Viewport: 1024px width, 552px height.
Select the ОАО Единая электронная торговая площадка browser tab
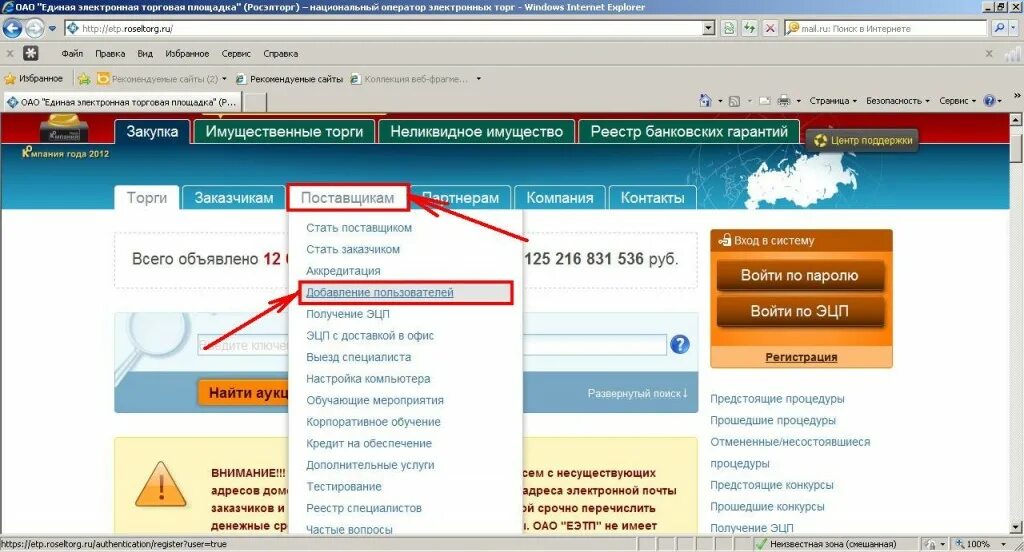(x=122, y=102)
